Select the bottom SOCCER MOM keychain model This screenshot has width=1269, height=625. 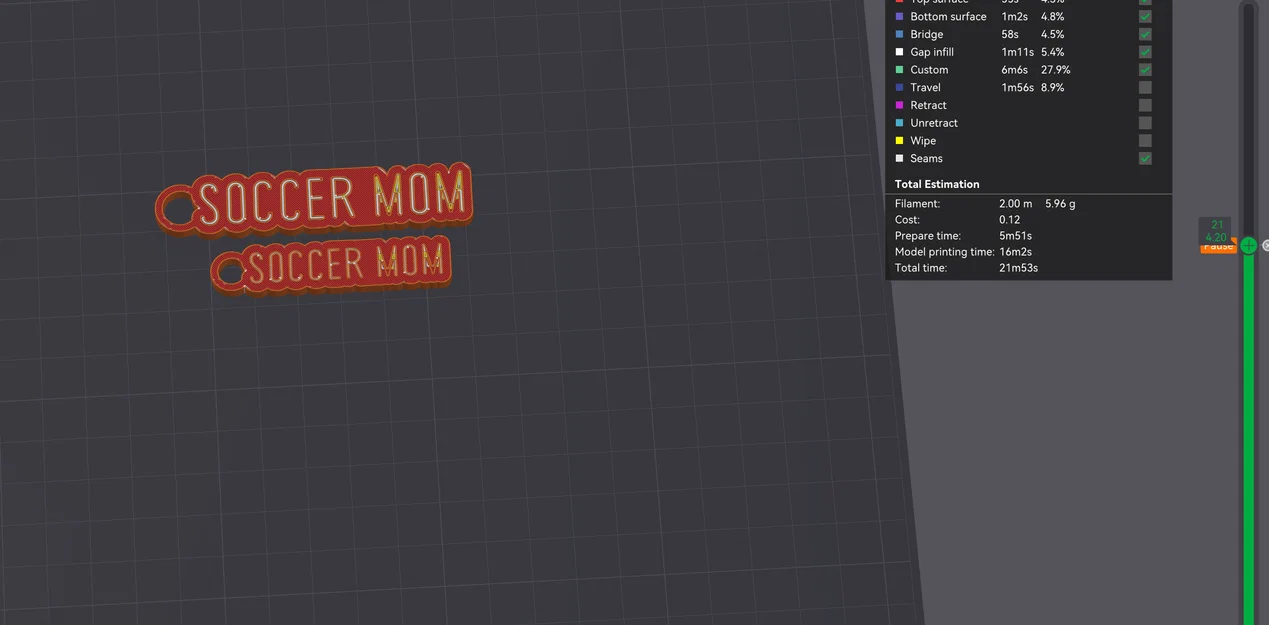pyautogui.click(x=330, y=265)
